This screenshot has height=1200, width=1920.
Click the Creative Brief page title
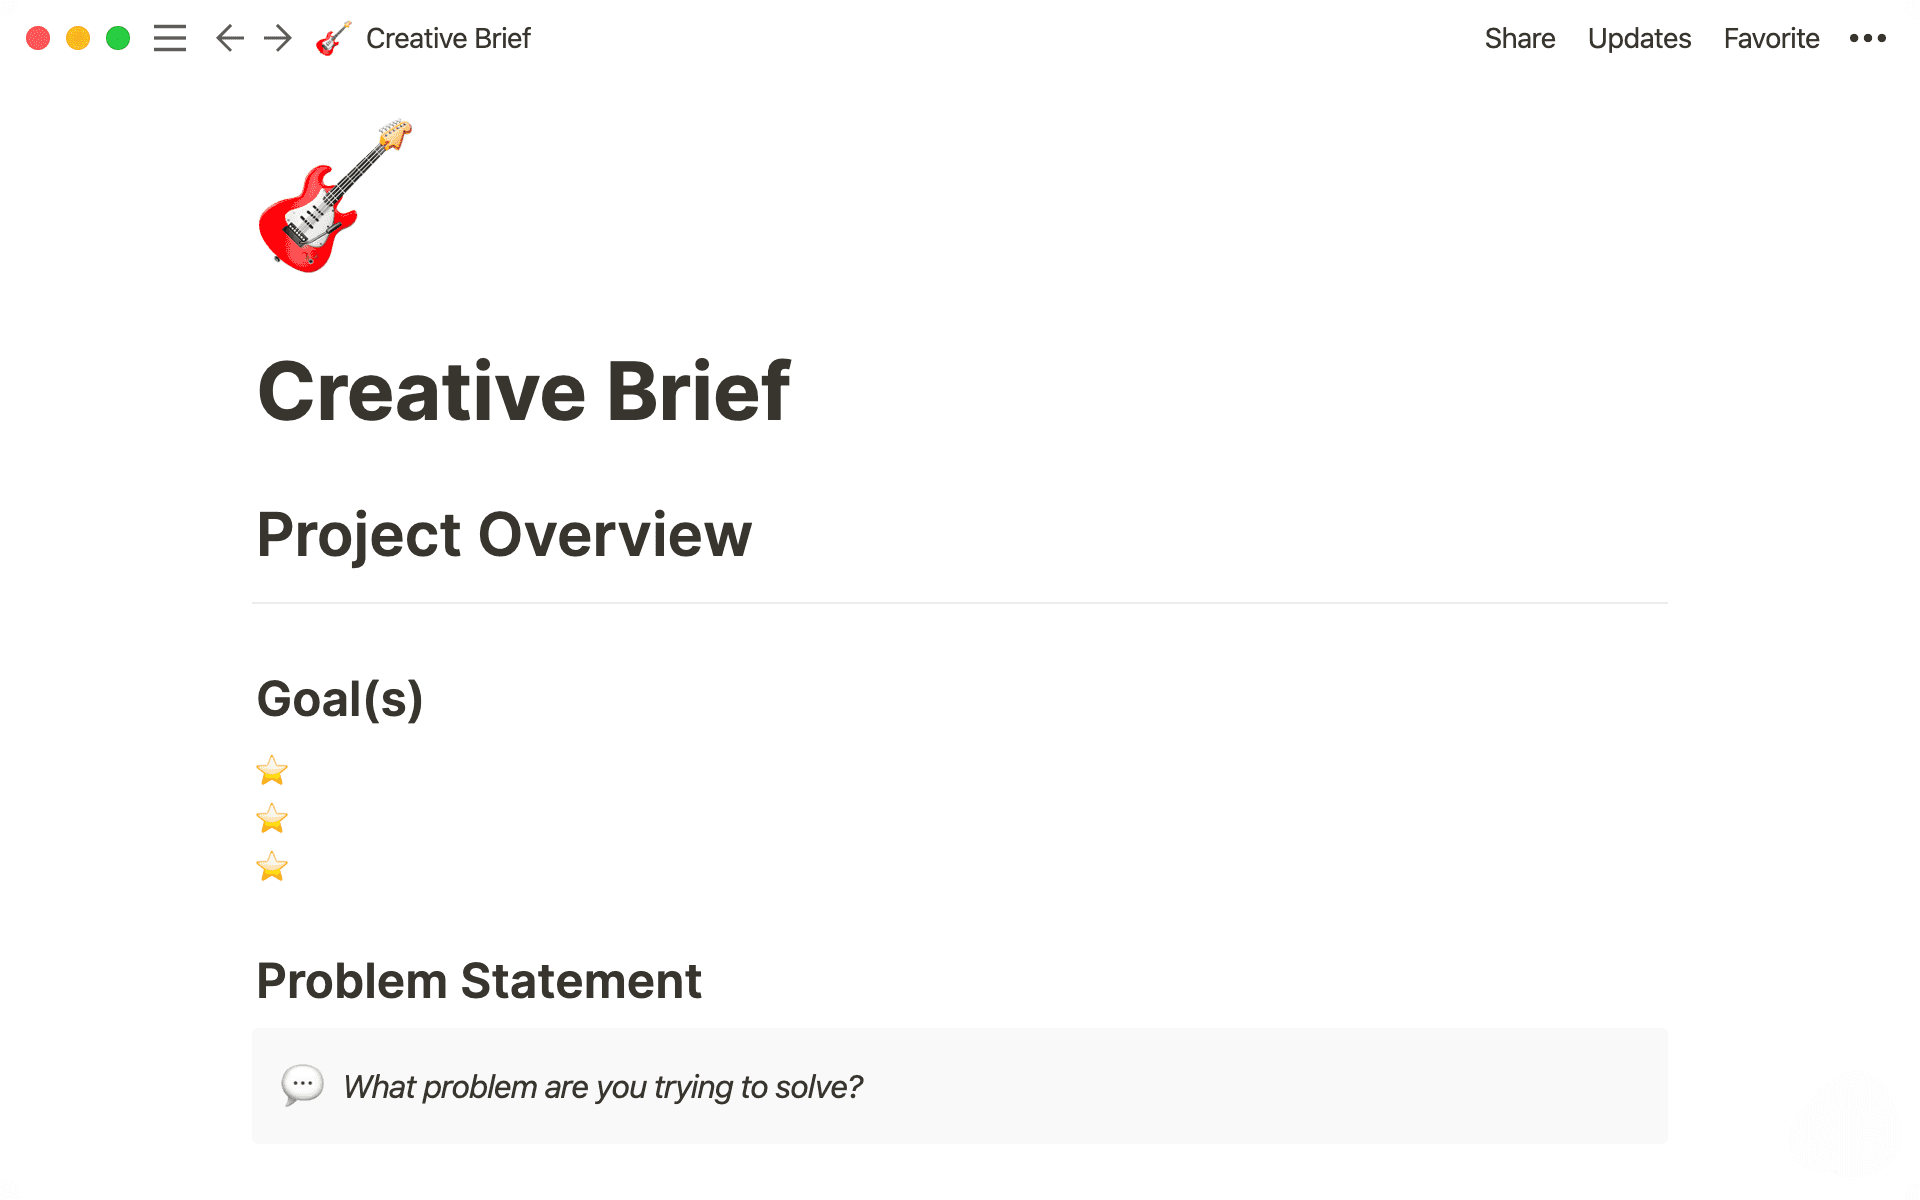(x=524, y=391)
